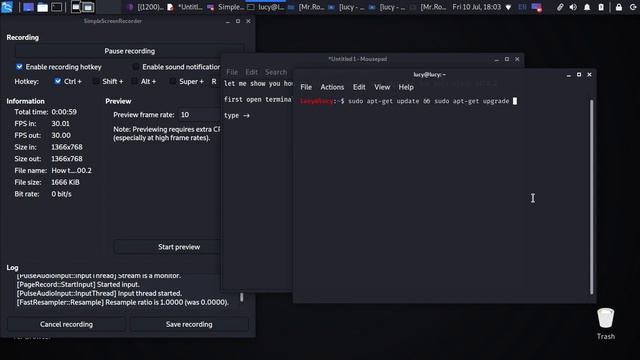Click the Total time value 0:00:59
Screen dimensions: 640x360
tap(64, 112)
